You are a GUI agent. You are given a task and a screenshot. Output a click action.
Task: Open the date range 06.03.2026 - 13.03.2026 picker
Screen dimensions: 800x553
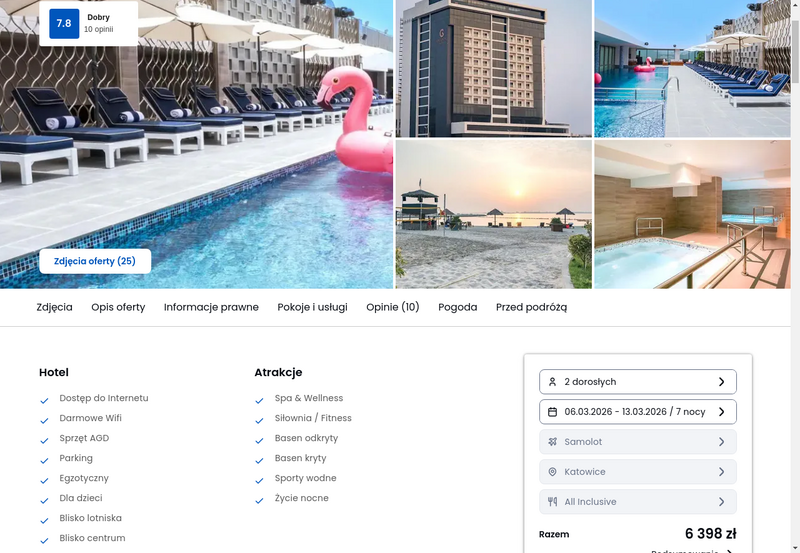[x=638, y=412]
